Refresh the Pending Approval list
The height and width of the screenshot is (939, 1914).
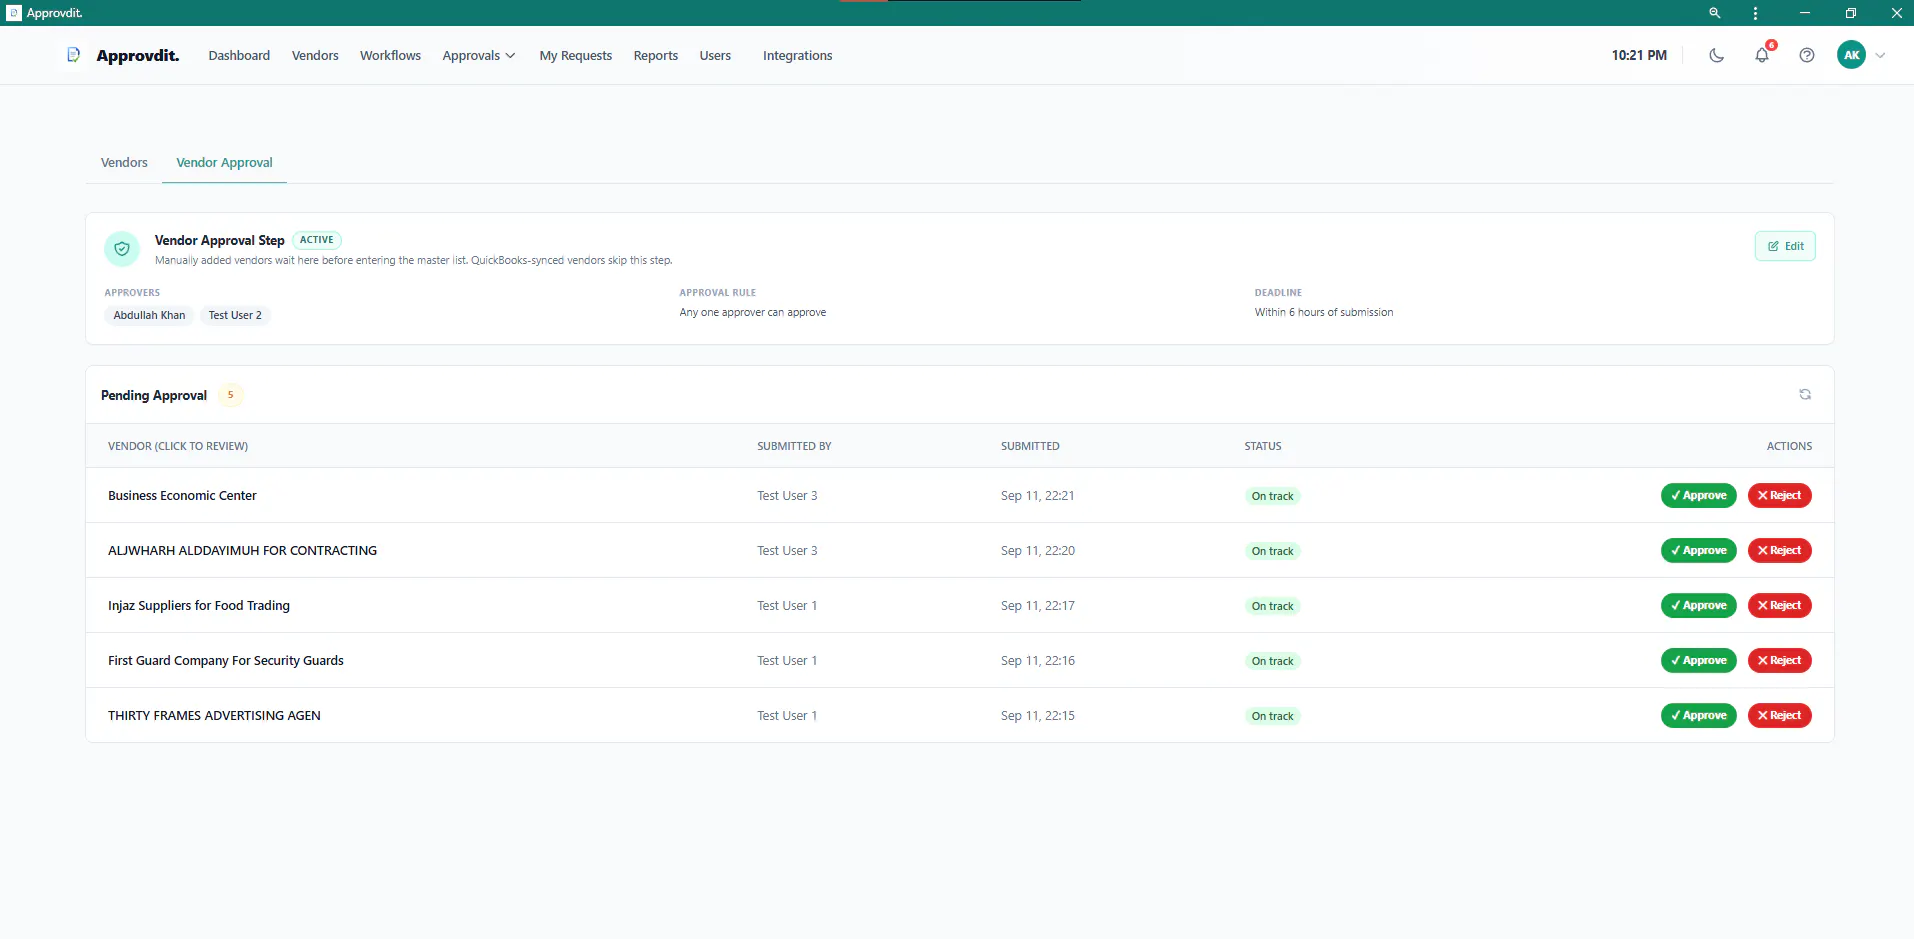coord(1805,394)
